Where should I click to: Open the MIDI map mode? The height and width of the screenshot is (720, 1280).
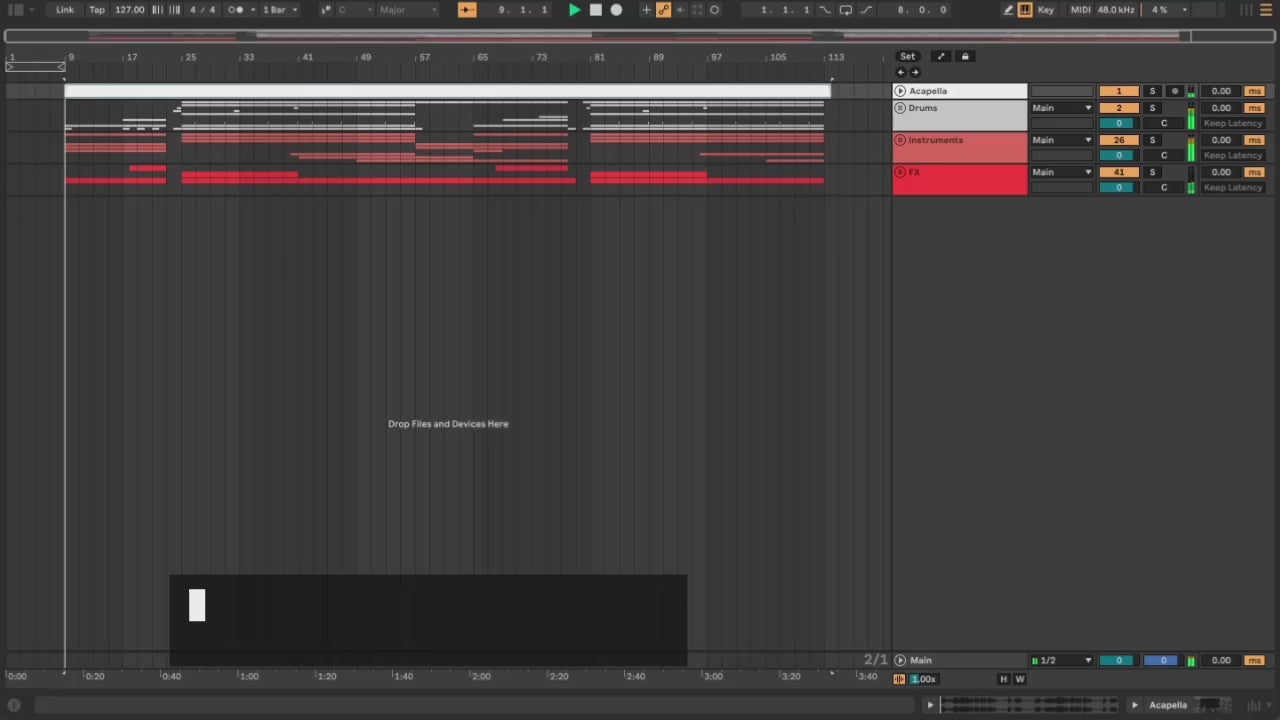pyautogui.click(x=1080, y=10)
